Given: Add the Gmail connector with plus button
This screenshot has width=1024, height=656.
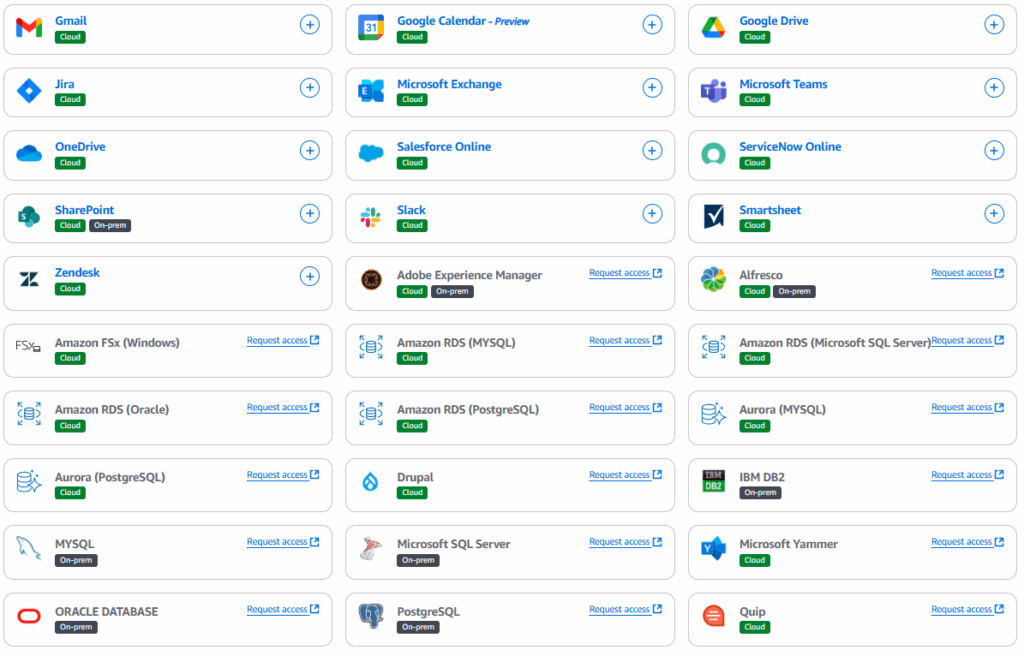Looking at the screenshot, I should pyautogui.click(x=310, y=25).
